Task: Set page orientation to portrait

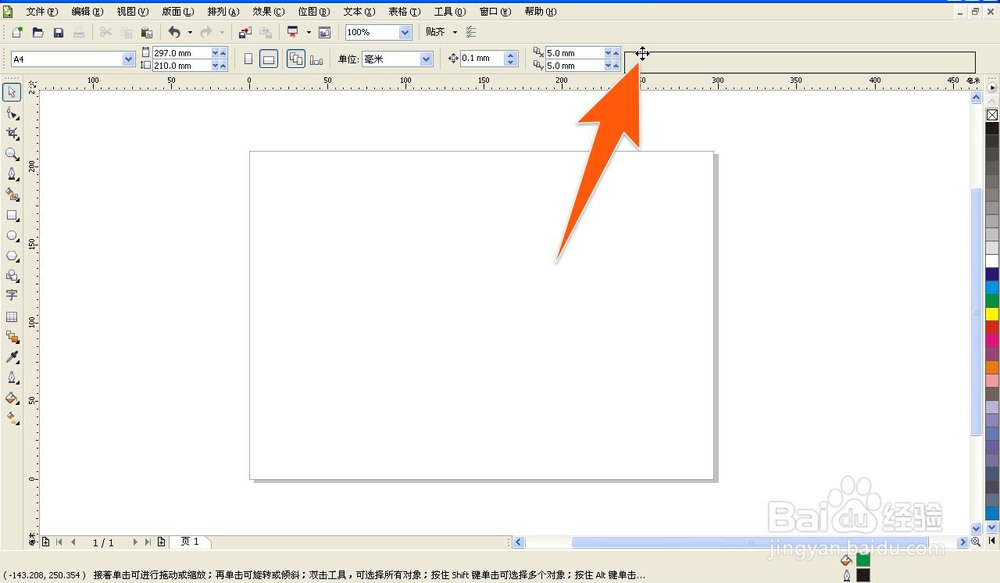Action: 248,59
